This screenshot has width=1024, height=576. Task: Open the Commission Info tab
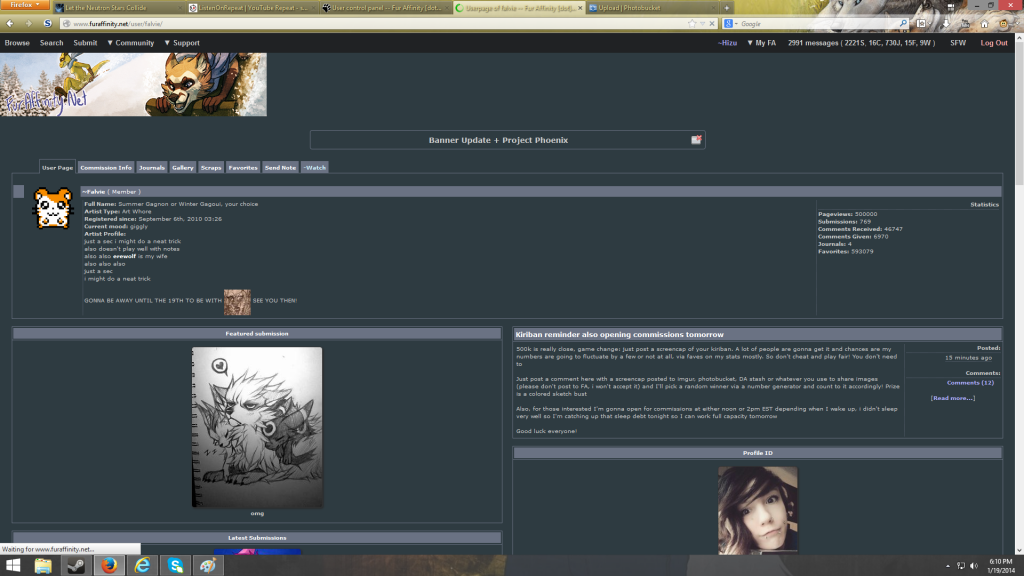pos(105,168)
